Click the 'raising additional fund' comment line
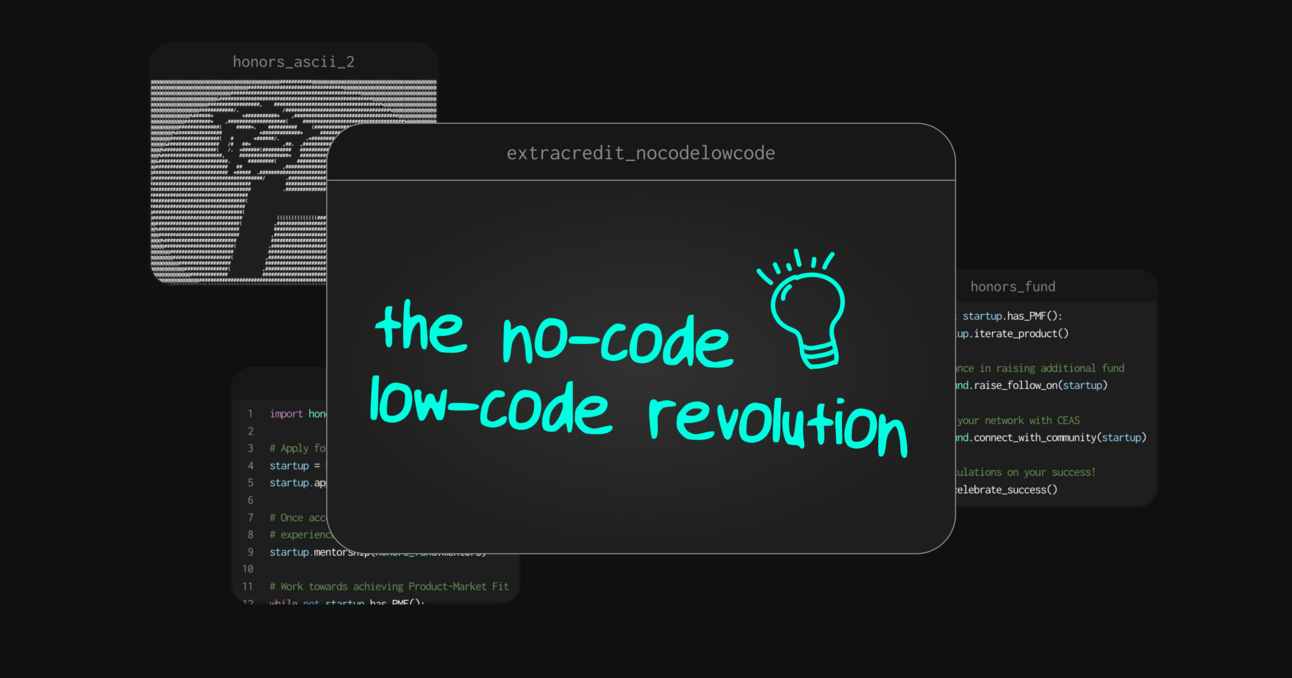Viewport: 1292px width, 678px height. click(x=1040, y=368)
